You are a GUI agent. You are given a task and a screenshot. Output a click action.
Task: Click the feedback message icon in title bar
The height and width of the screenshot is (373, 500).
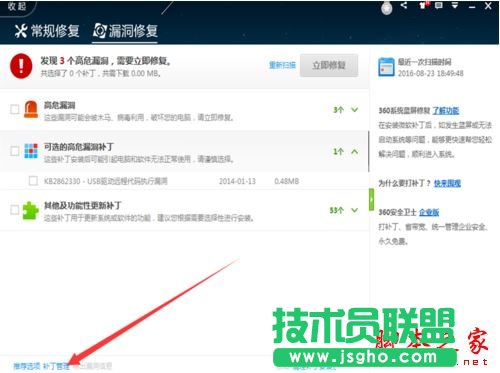click(x=439, y=6)
